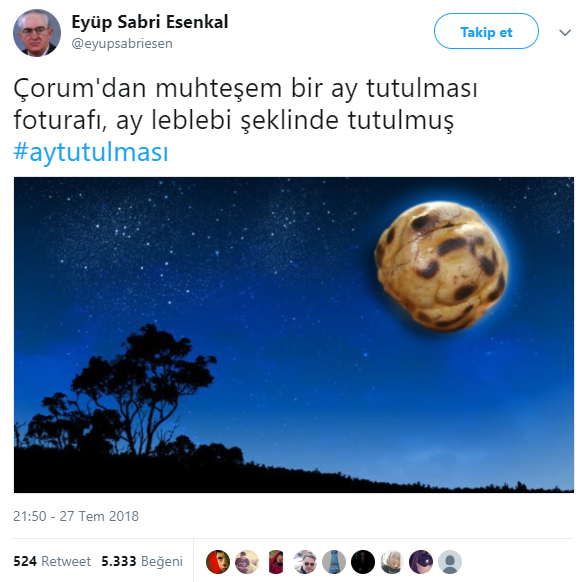
Task: Open the #aytutulması hashtag link
Action: pyautogui.click(x=91, y=152)
